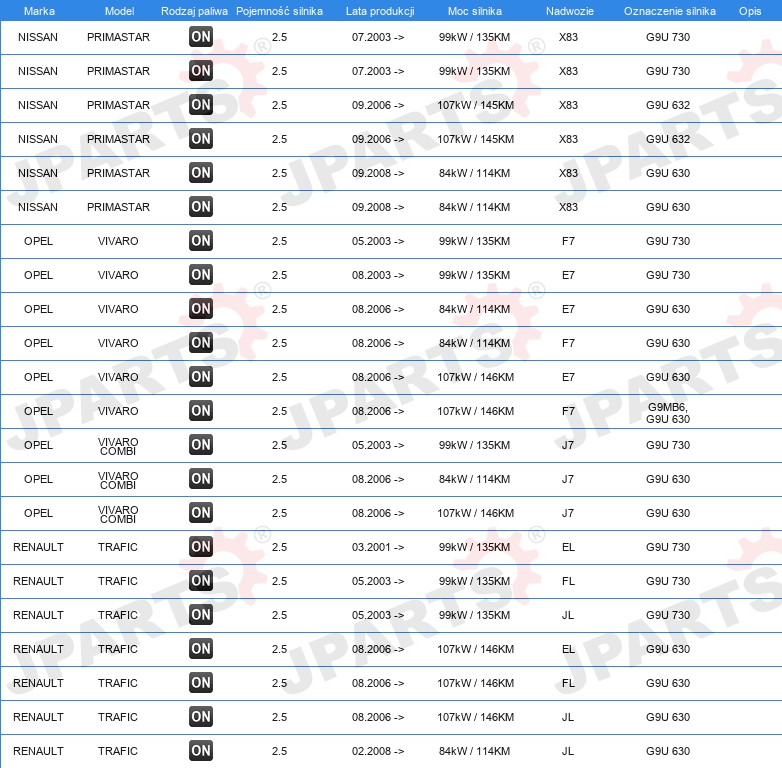The image size is (782, 768).
Task: Select '99kW / 135KM' in Vivaro Combi J7 row
Action: click(x=474, y=445)
